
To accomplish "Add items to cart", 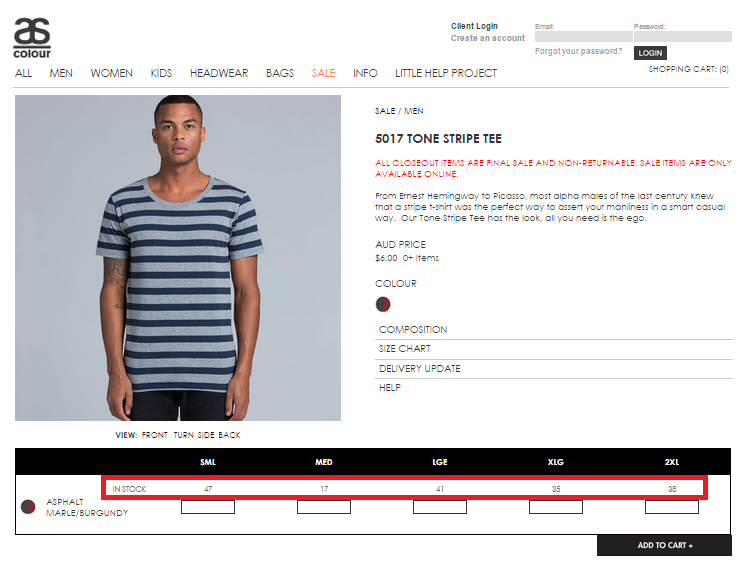I will point(664,545).
